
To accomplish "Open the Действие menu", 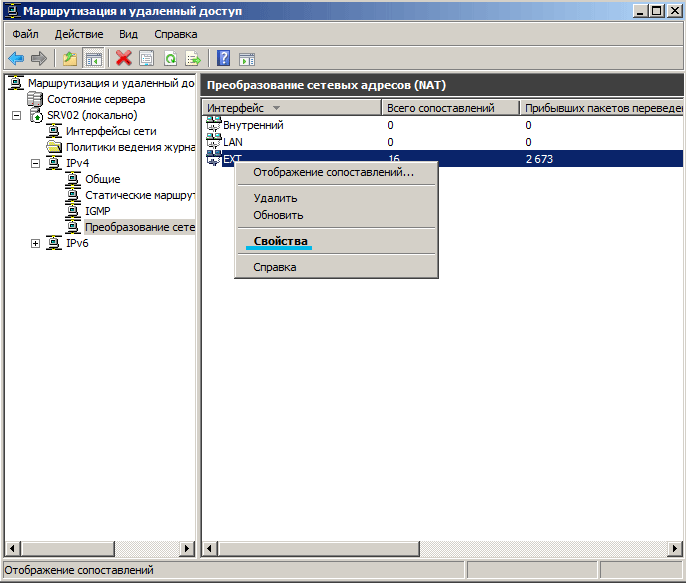I will click(x=79, y=34).
